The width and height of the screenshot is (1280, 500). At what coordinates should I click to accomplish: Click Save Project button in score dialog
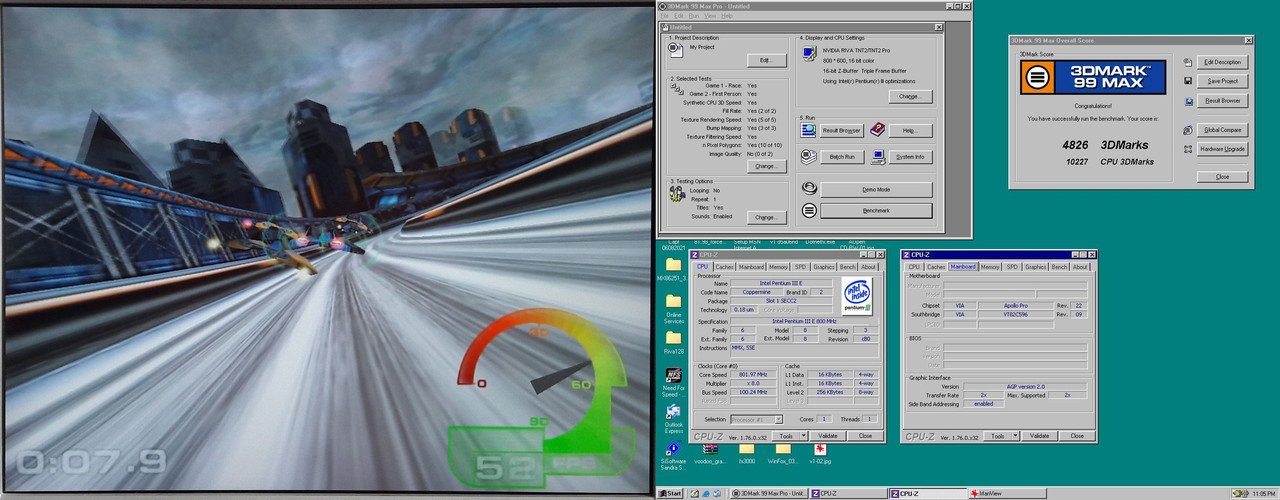[x=1222, y=81]
